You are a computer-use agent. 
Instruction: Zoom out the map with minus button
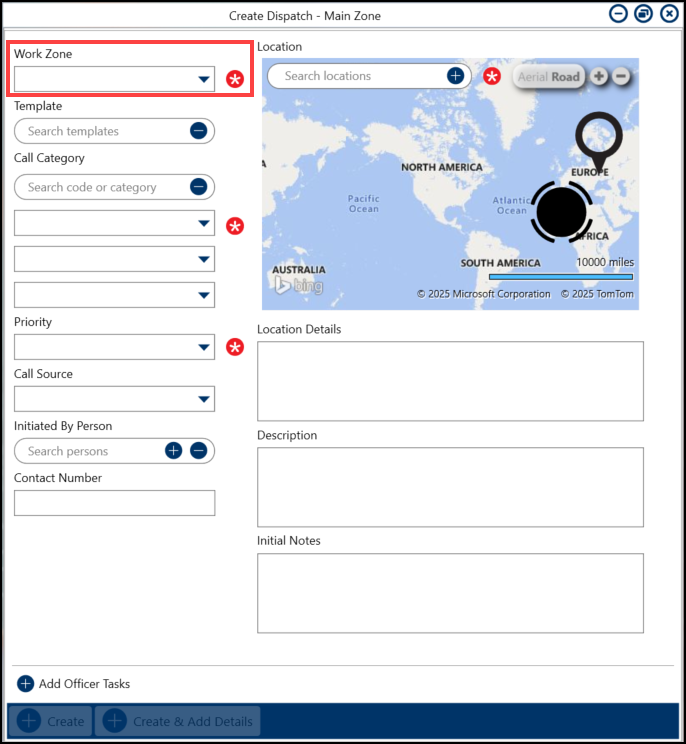coord(621,76)
